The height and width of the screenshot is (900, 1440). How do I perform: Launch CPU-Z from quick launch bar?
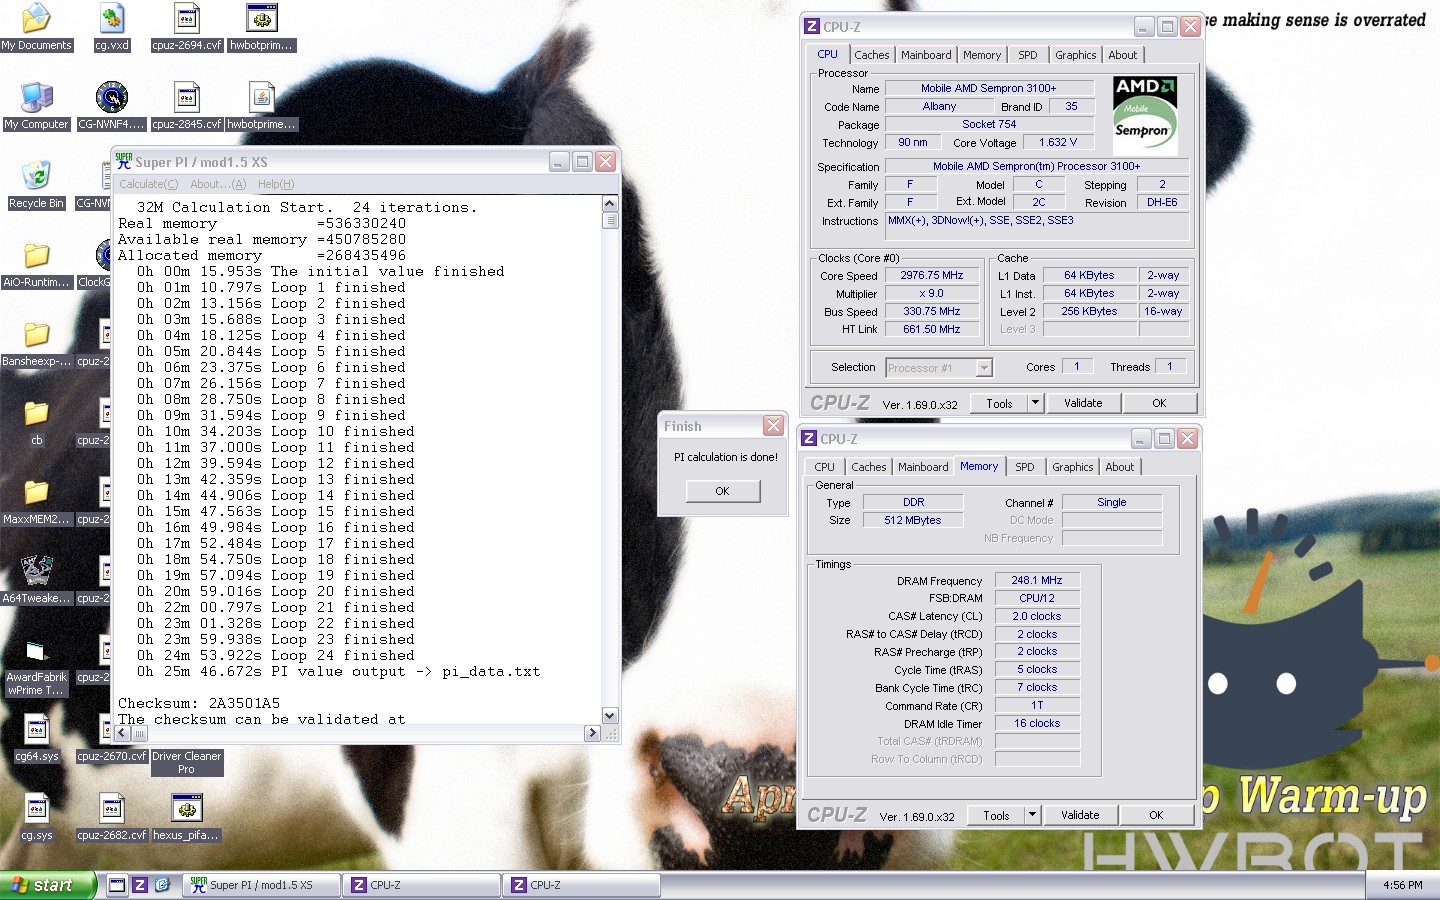tap(140, 885)
